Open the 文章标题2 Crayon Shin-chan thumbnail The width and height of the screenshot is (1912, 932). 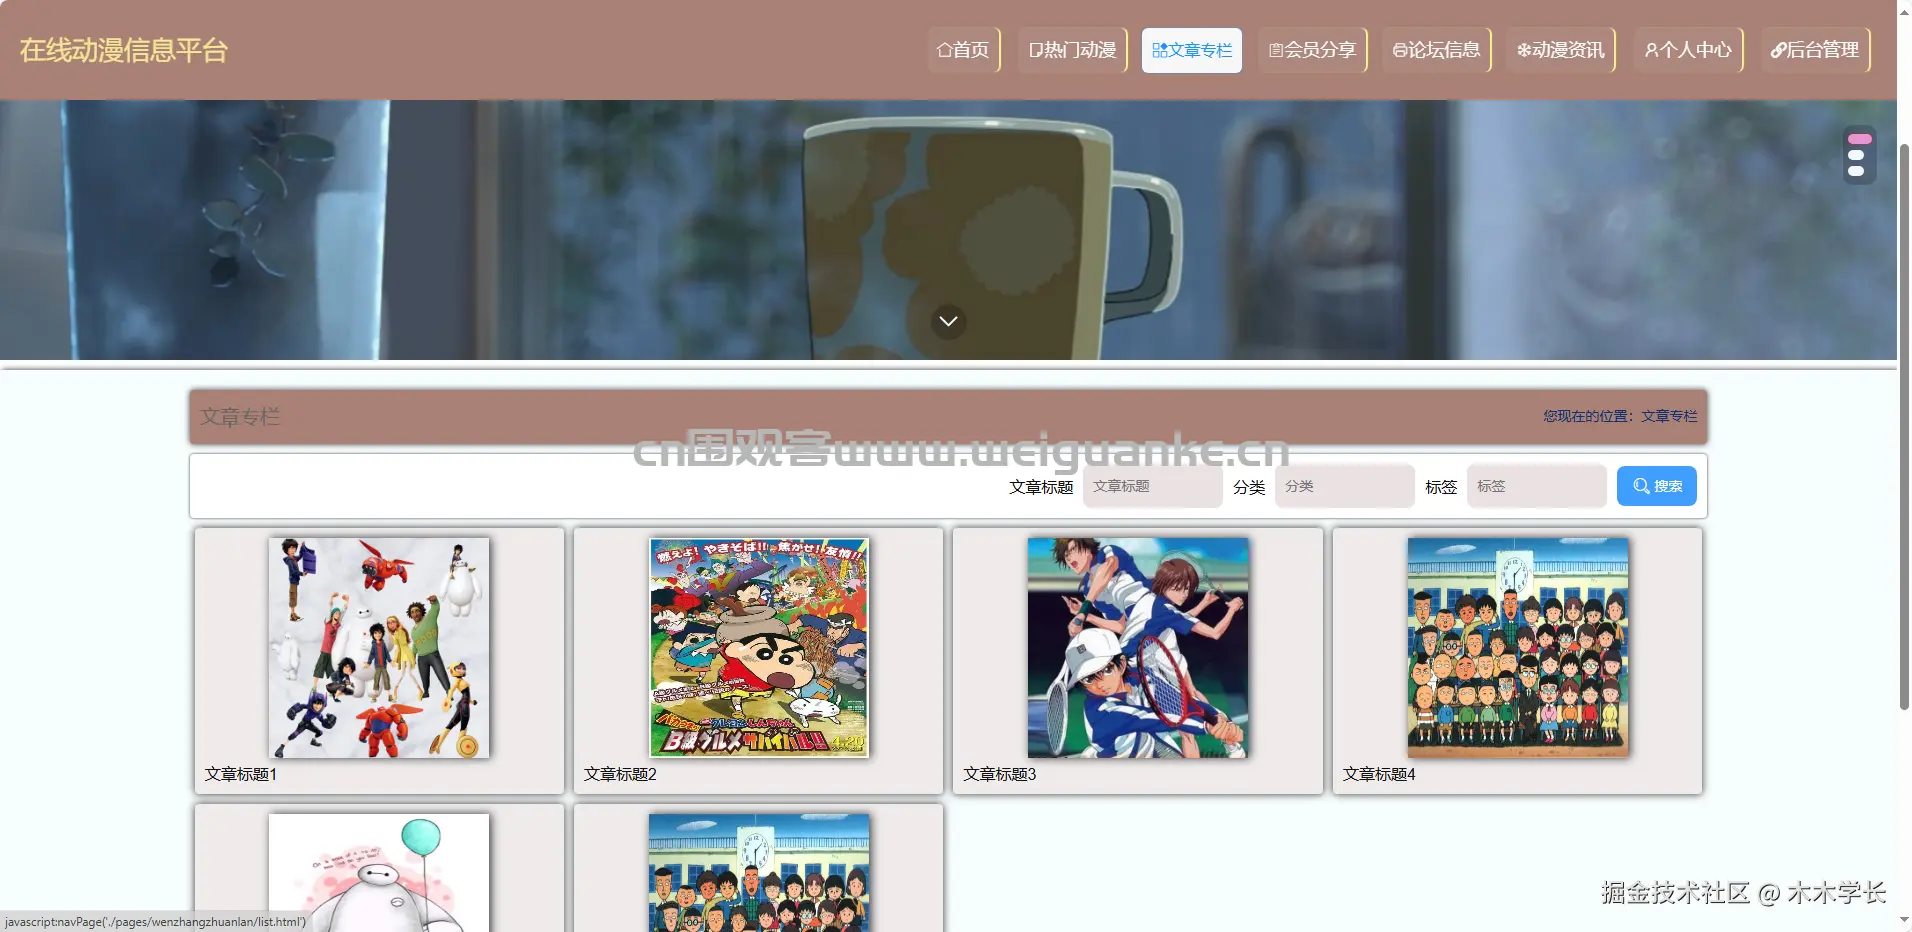[759, 648]
